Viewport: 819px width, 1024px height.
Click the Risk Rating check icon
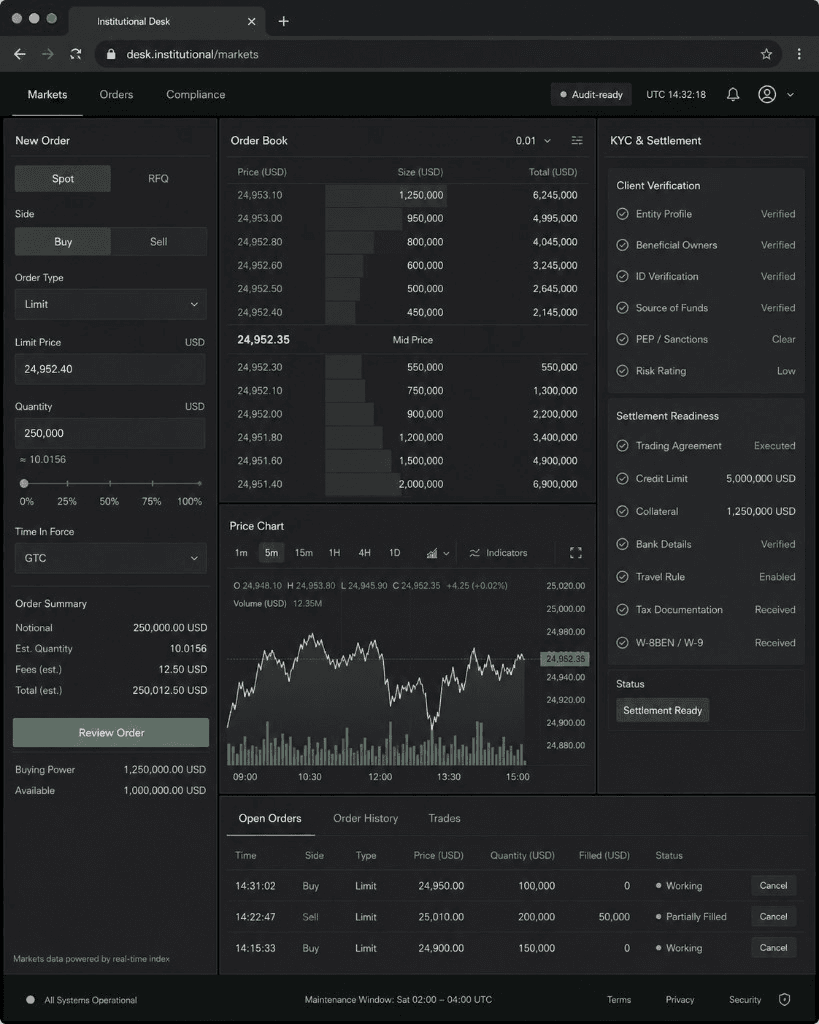(x=622, y=371)
